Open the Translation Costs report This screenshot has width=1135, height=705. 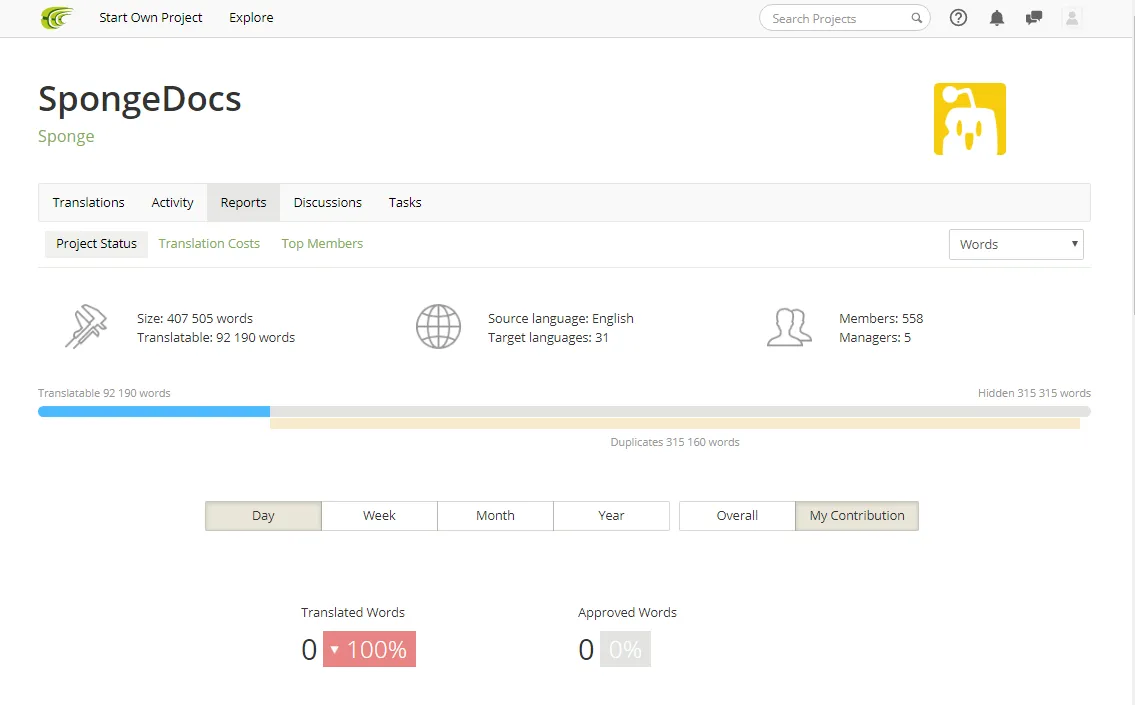209,244
